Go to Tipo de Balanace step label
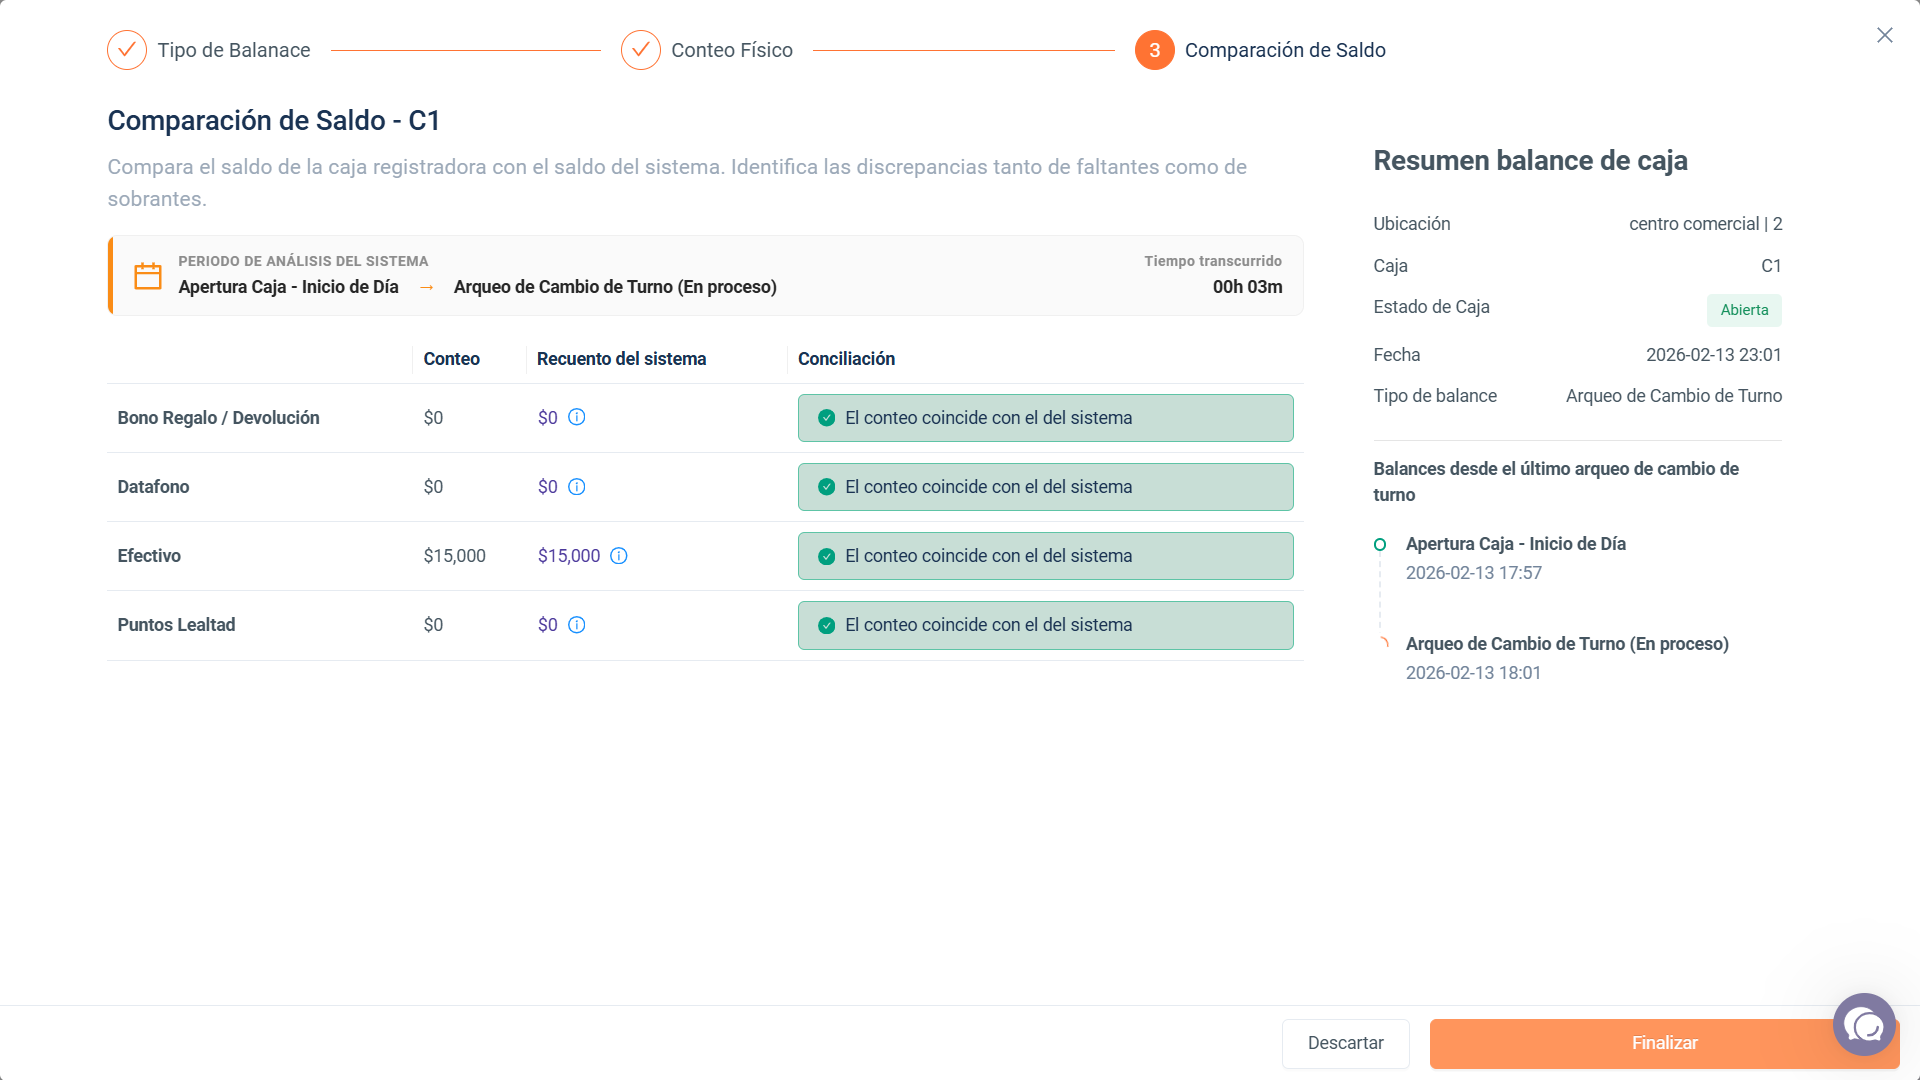1920x1080 pixels. pyautogui.click(x=234, y=50)
